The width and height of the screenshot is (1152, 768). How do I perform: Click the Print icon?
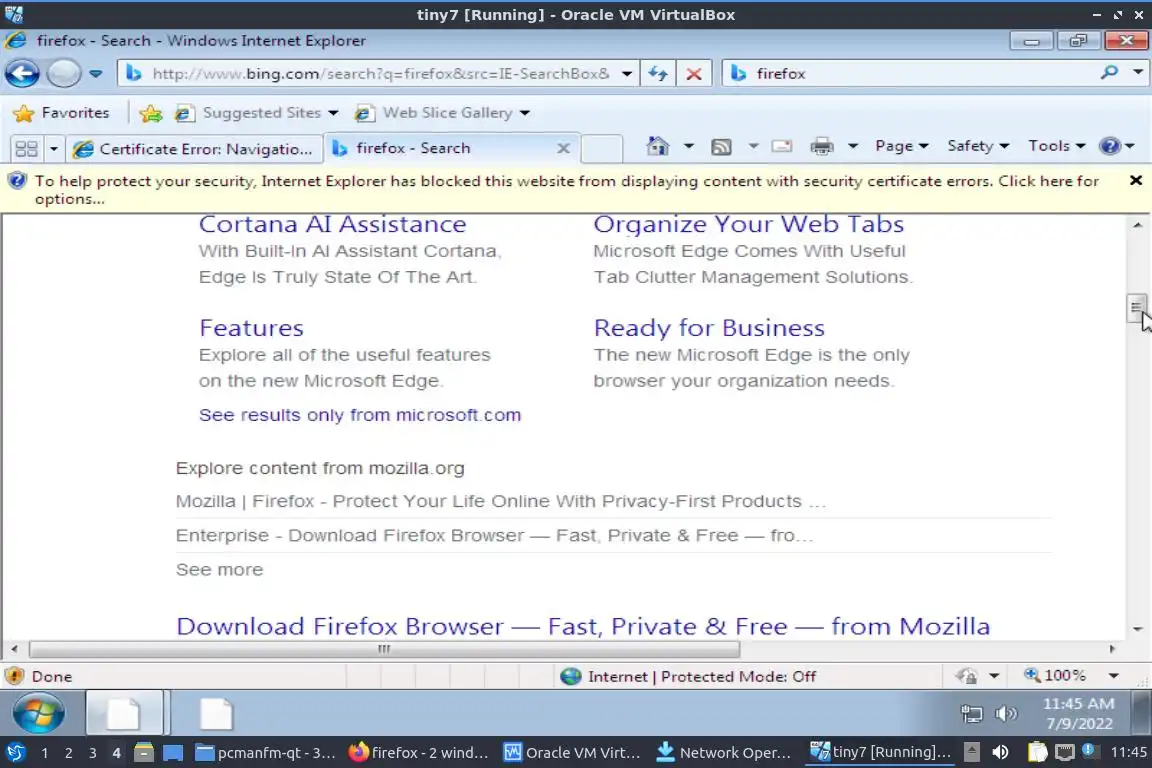coord(821,146)
